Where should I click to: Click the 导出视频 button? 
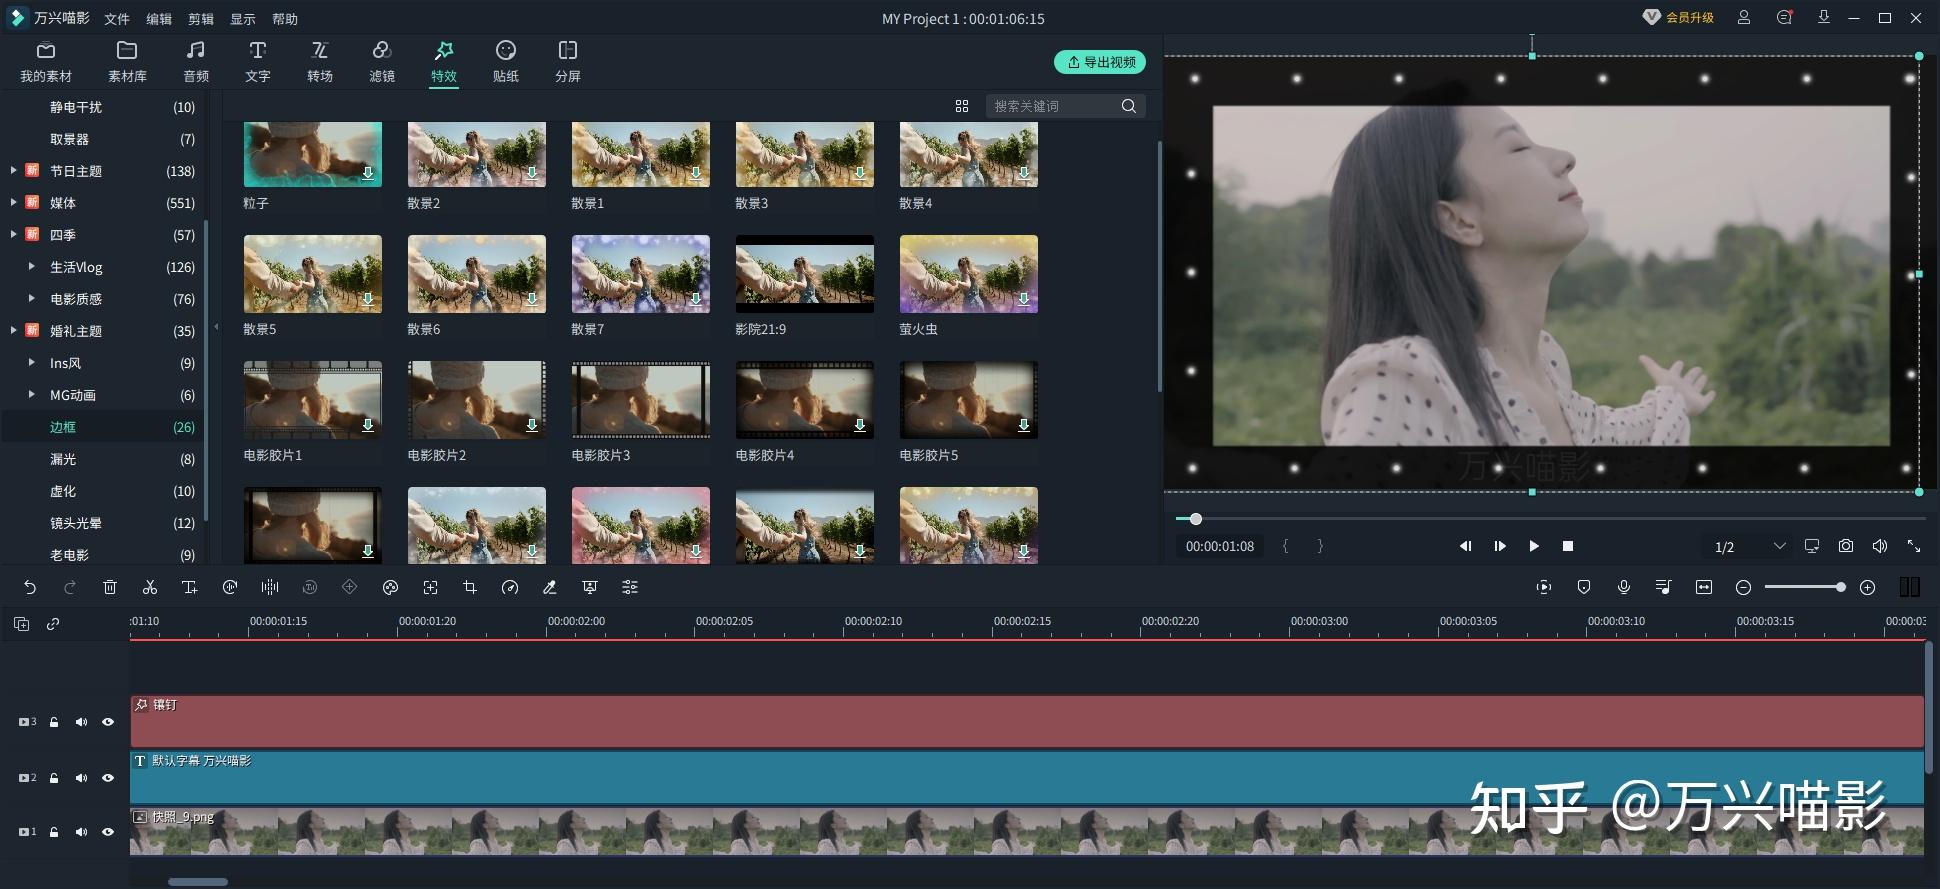click(x=1100, y=62)
